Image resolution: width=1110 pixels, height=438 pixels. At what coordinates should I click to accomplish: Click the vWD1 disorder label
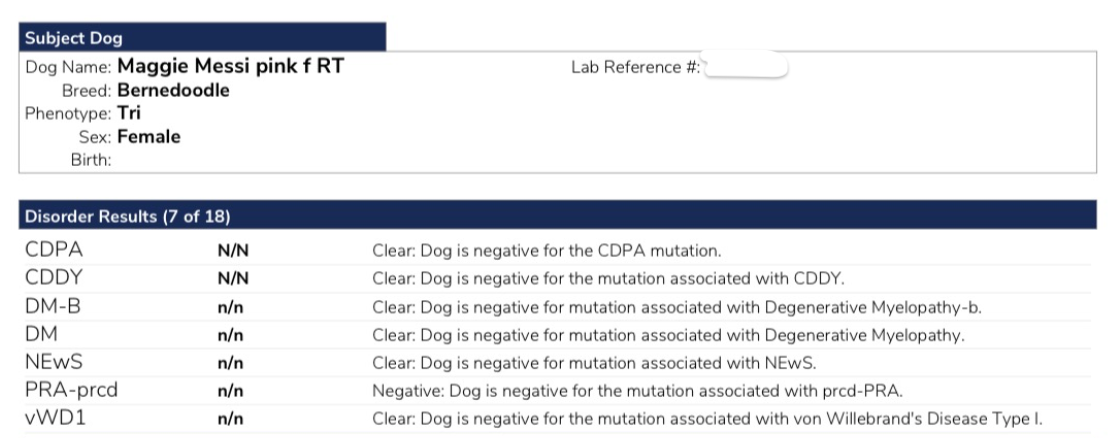pos(55,418)
